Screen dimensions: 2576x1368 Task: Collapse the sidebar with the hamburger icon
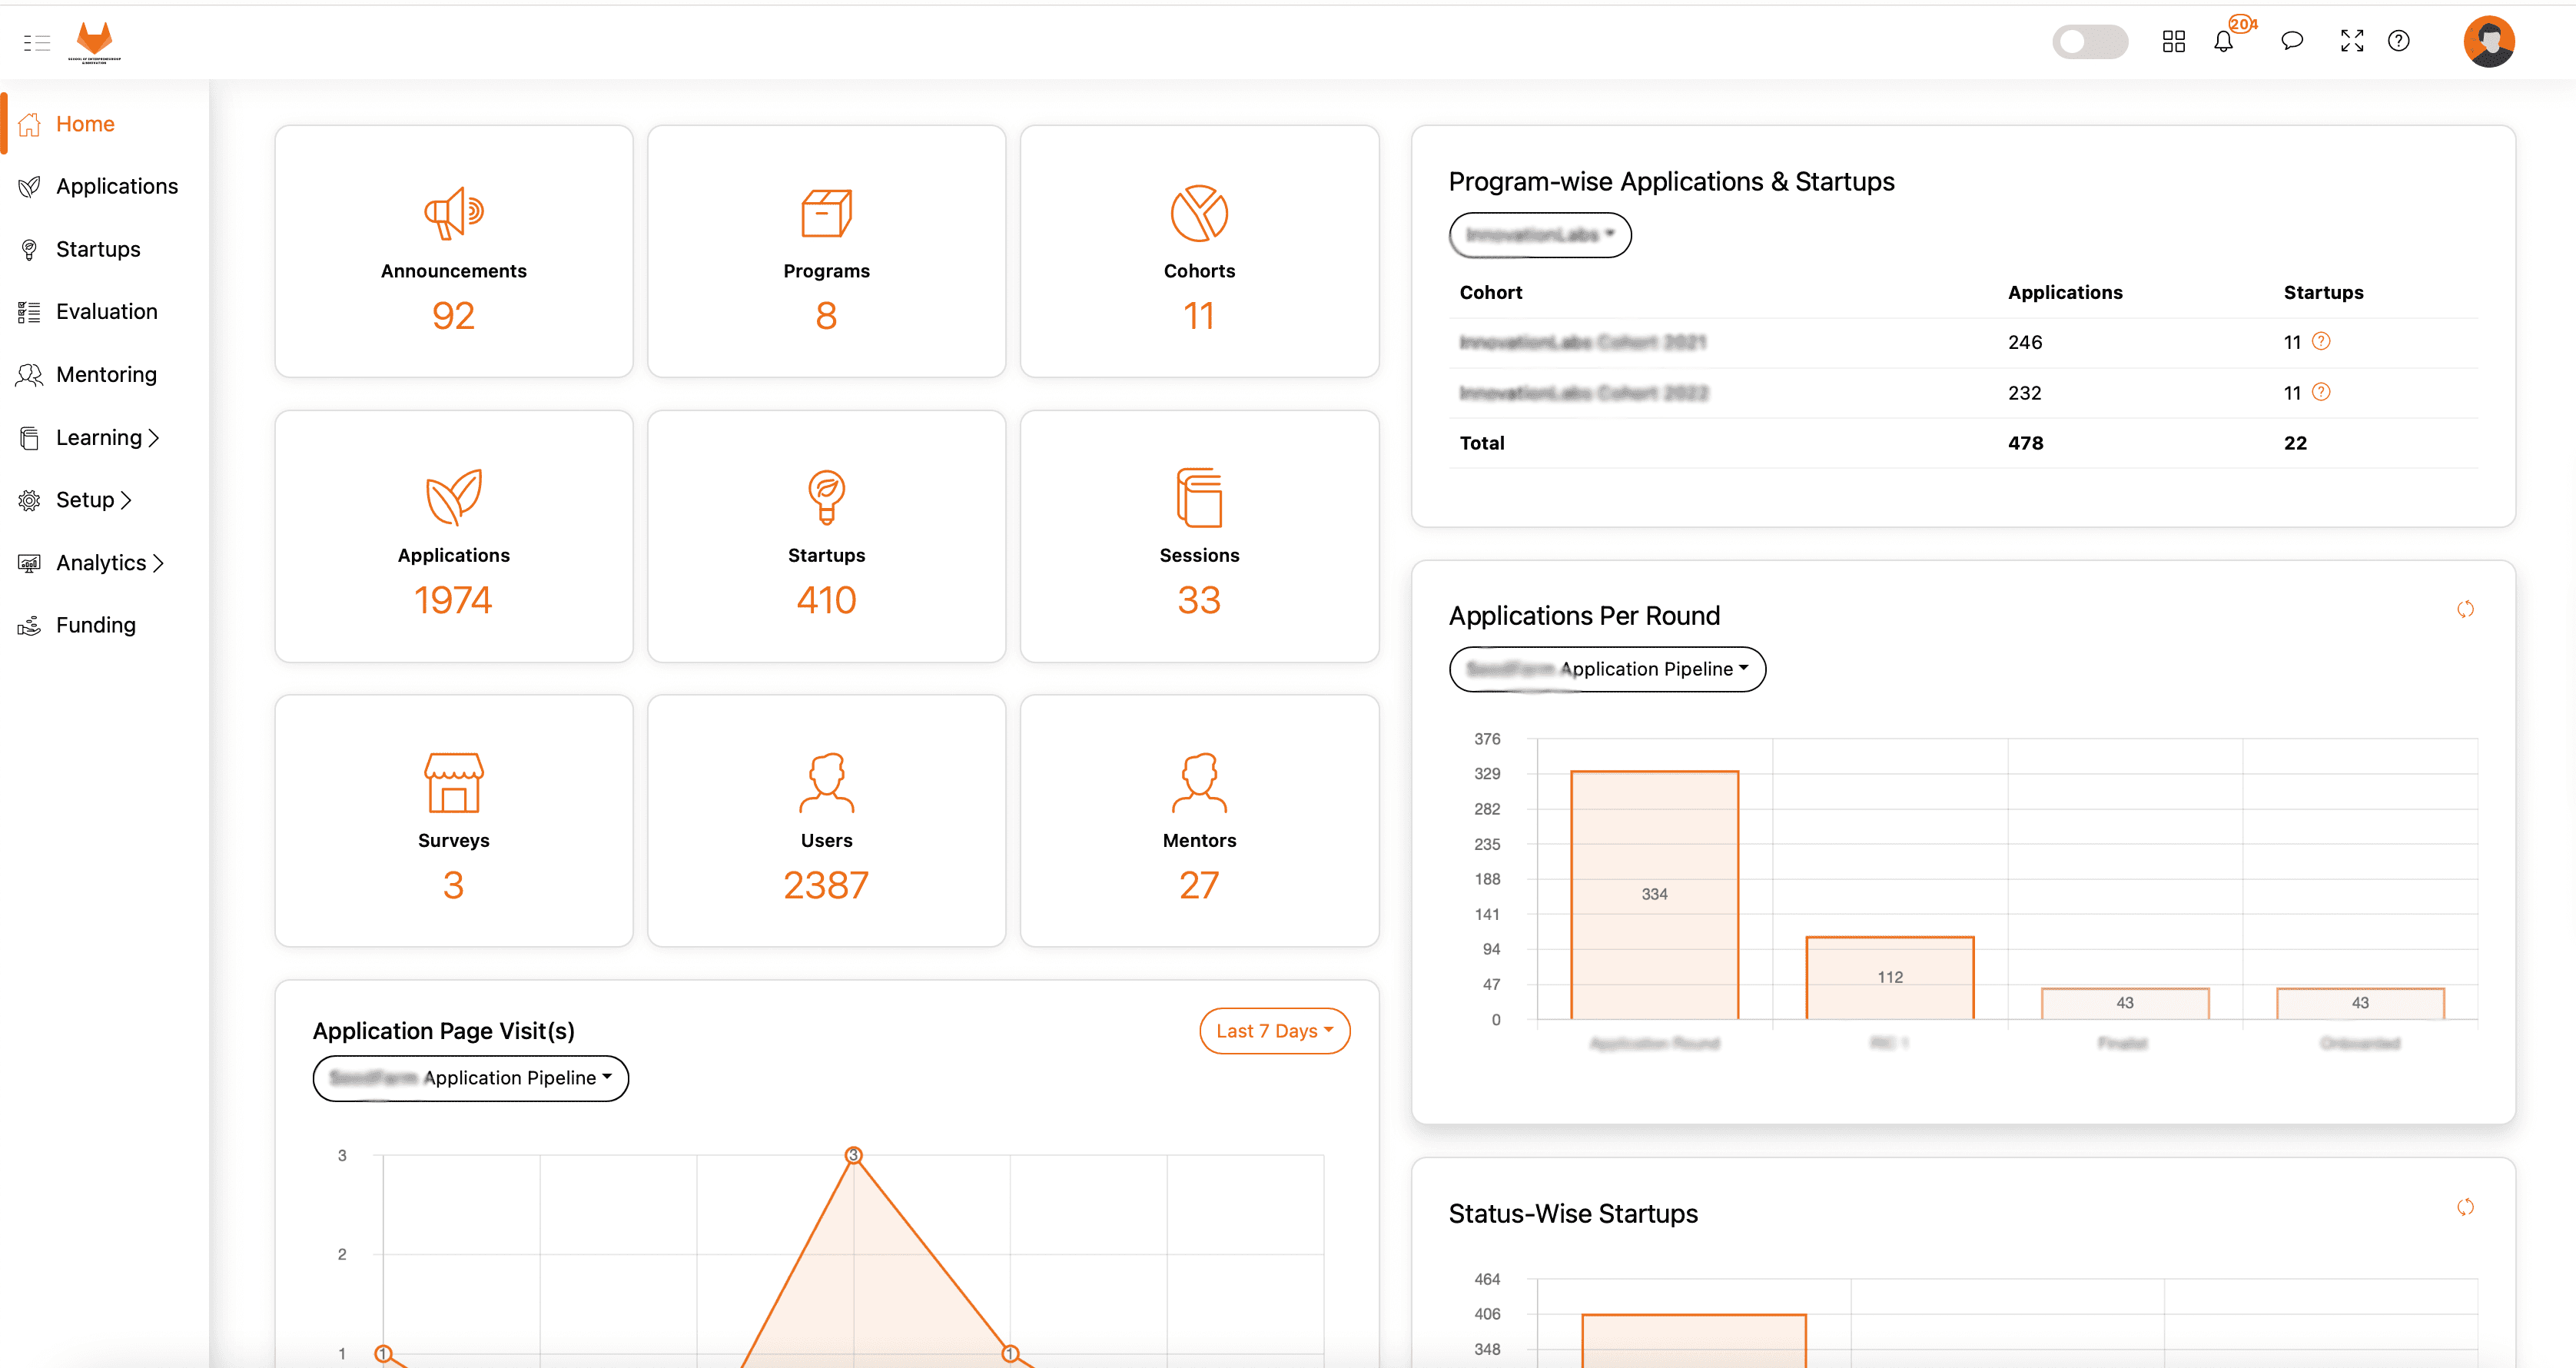pos(37,42)
